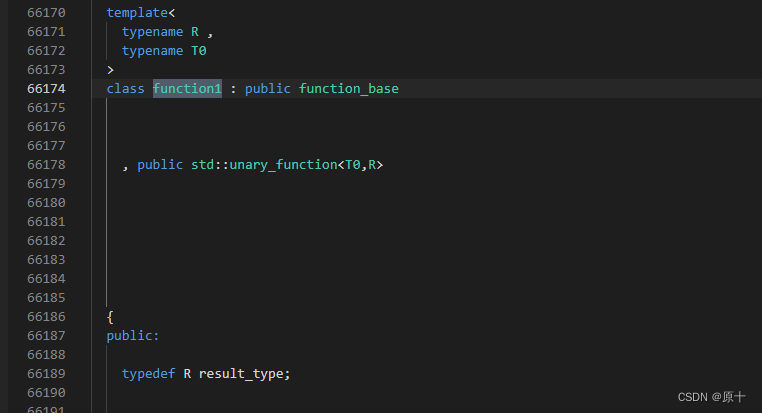The width and height of the screenshot is (762, 413).
Task: Click the 'std' namespace on line 66178
Action: click(203, 165)
